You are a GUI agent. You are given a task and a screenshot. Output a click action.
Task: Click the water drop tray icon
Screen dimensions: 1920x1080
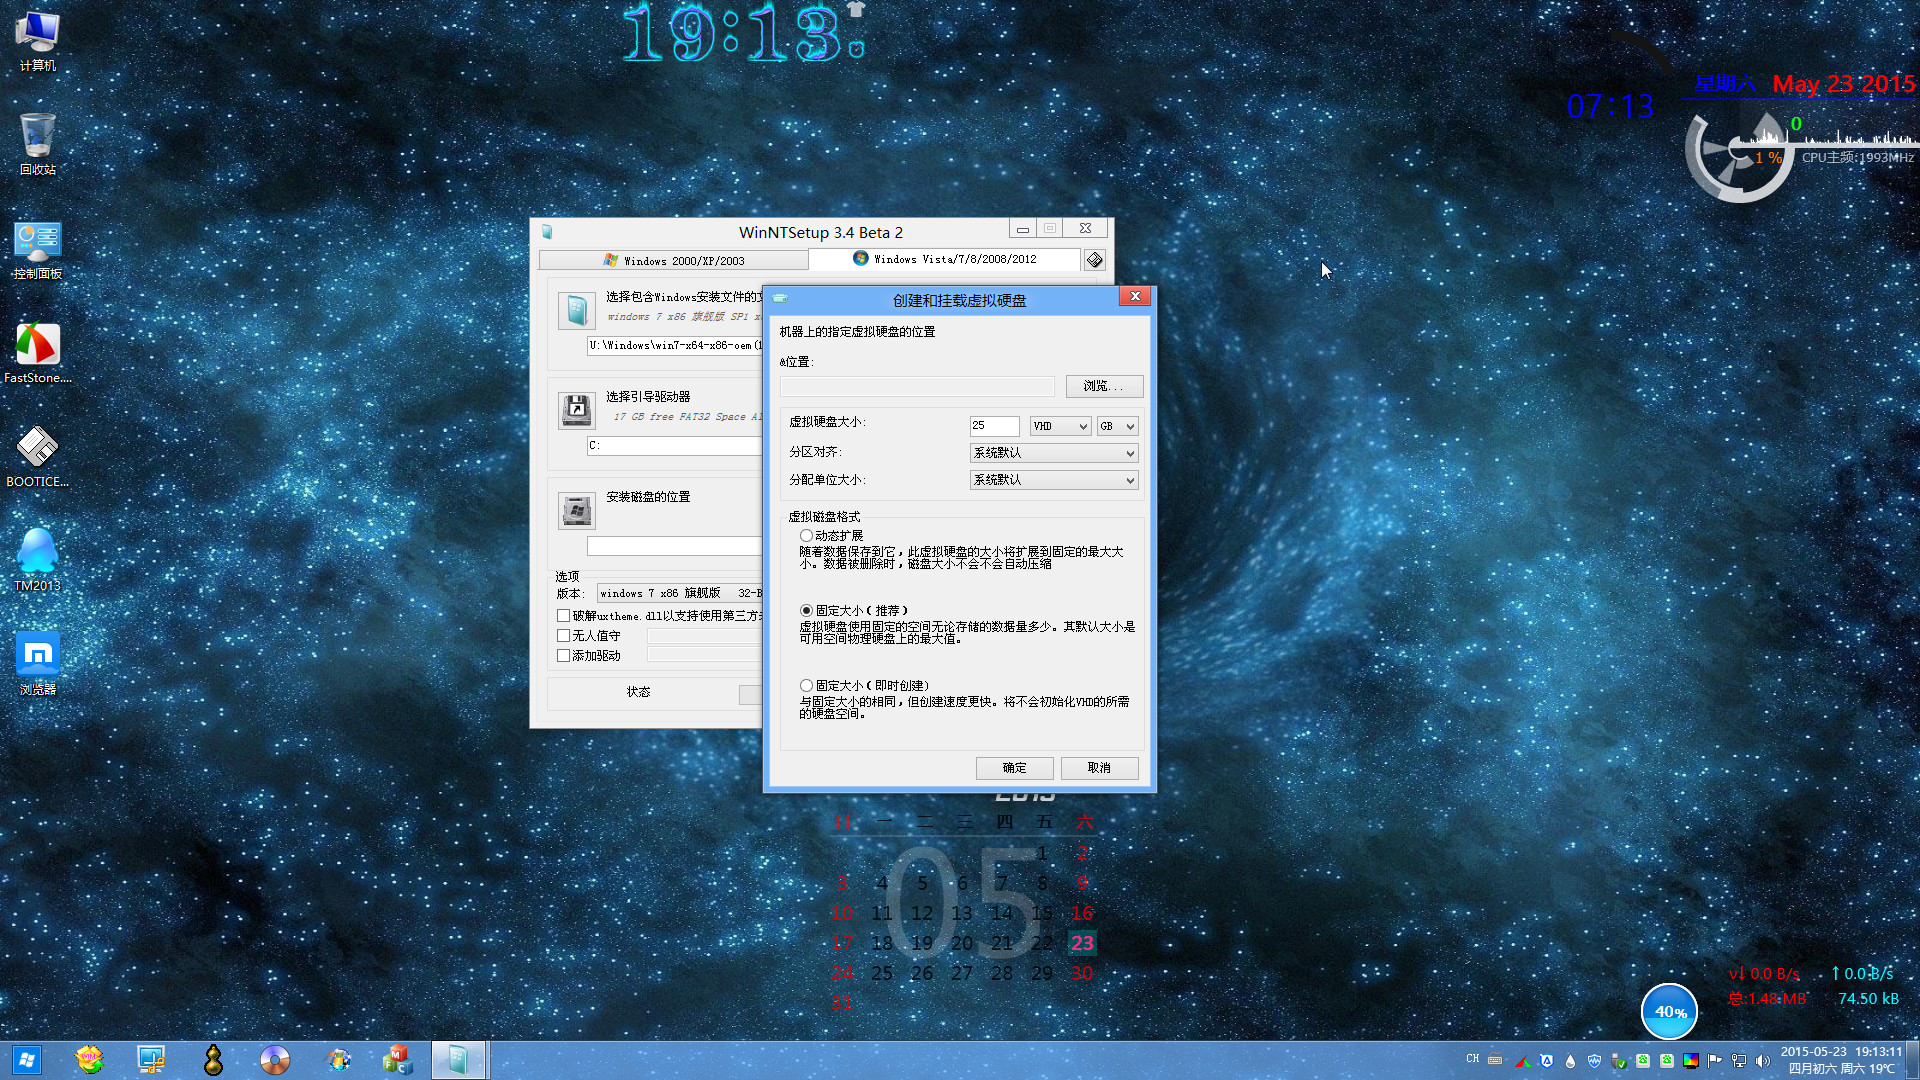(1571, 1061)
